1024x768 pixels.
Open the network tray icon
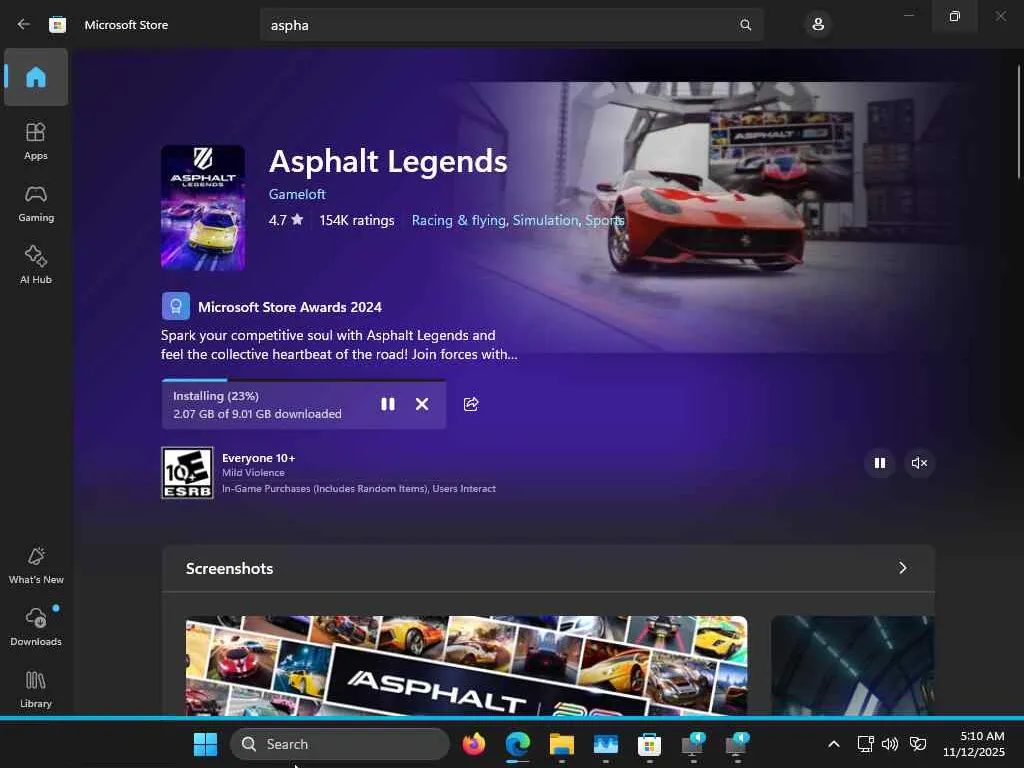coord(865,744)
